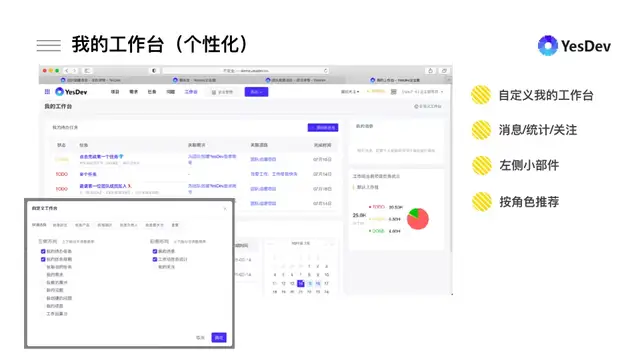Open the 项目 menu in the top navigation
Screen dimensions: 640x360
click(115, 92)
